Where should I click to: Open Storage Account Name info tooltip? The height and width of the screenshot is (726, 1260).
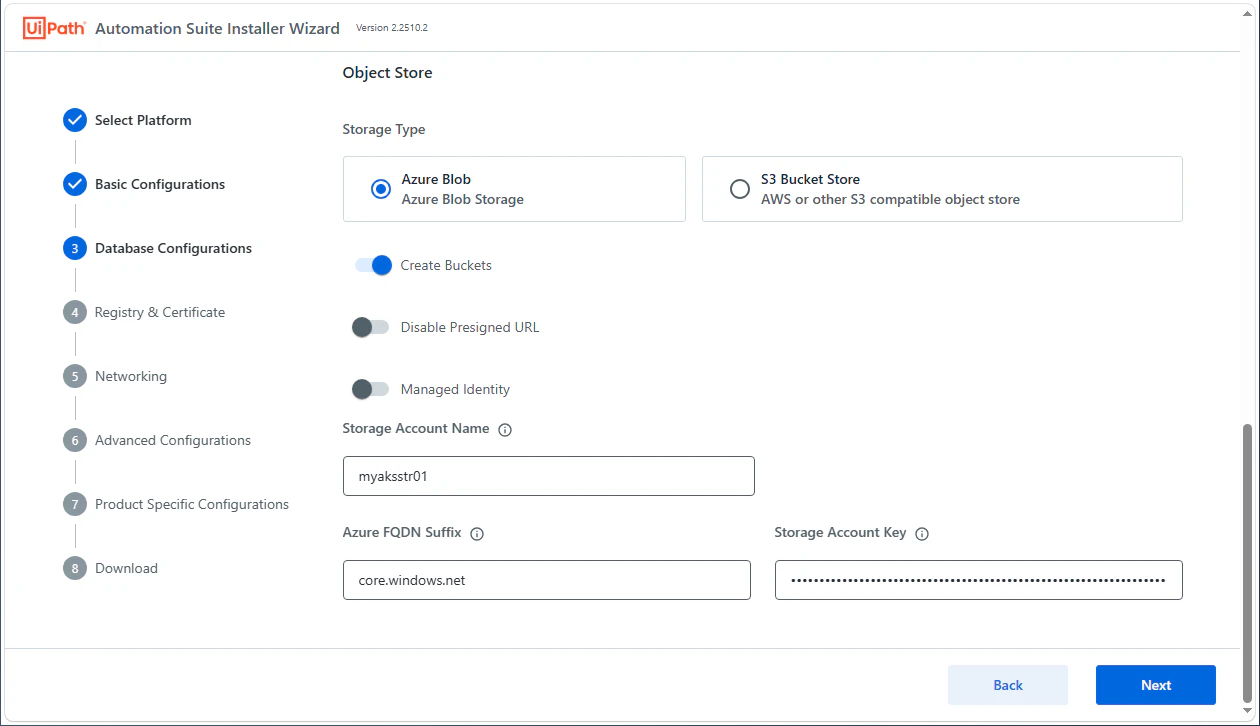point(505,430)
